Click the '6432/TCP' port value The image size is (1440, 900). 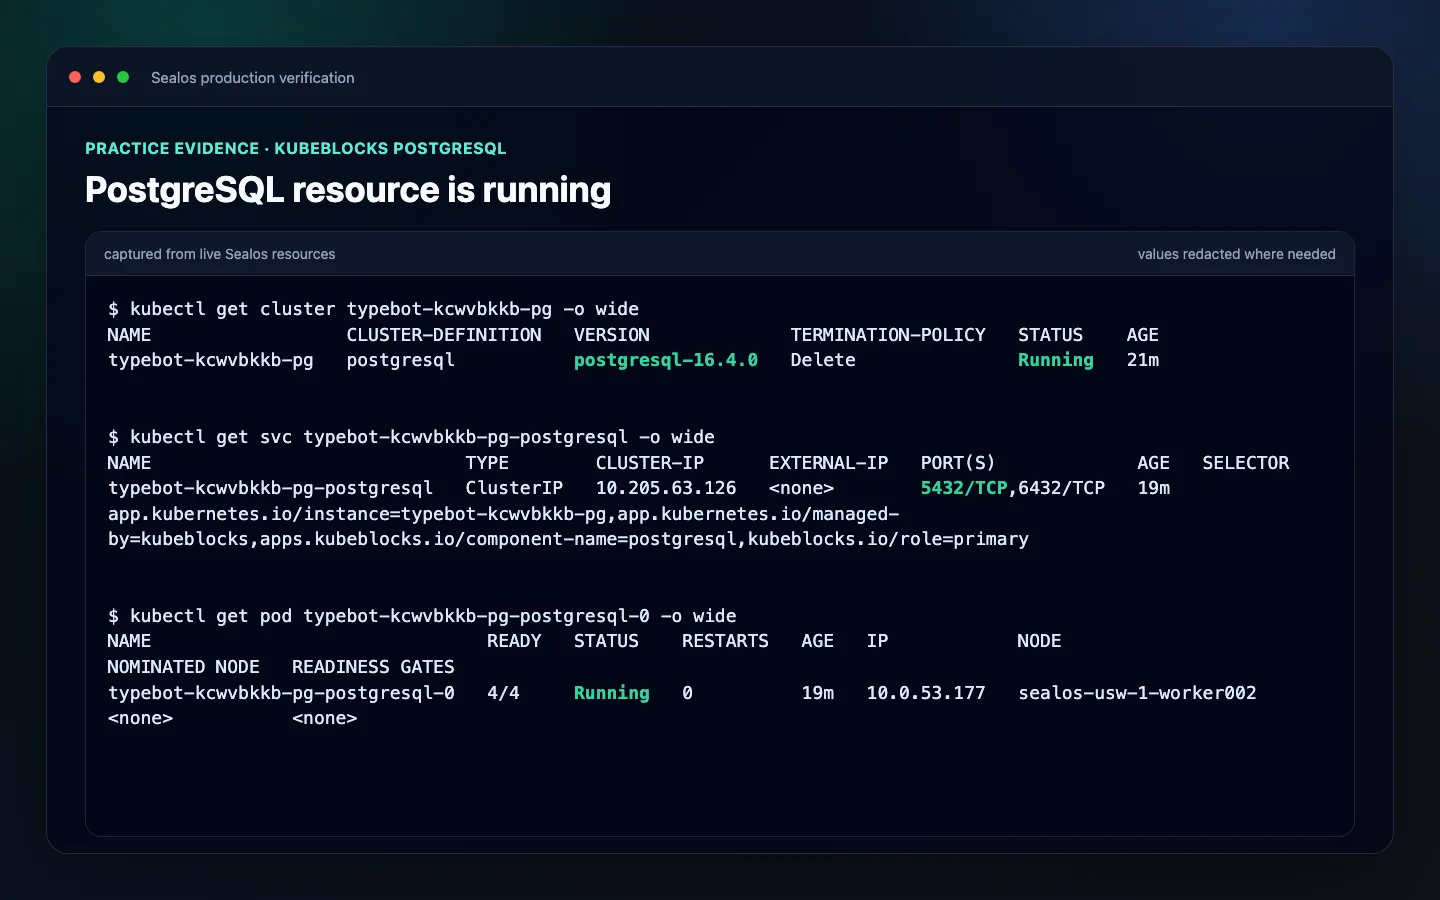[1062, 488]
